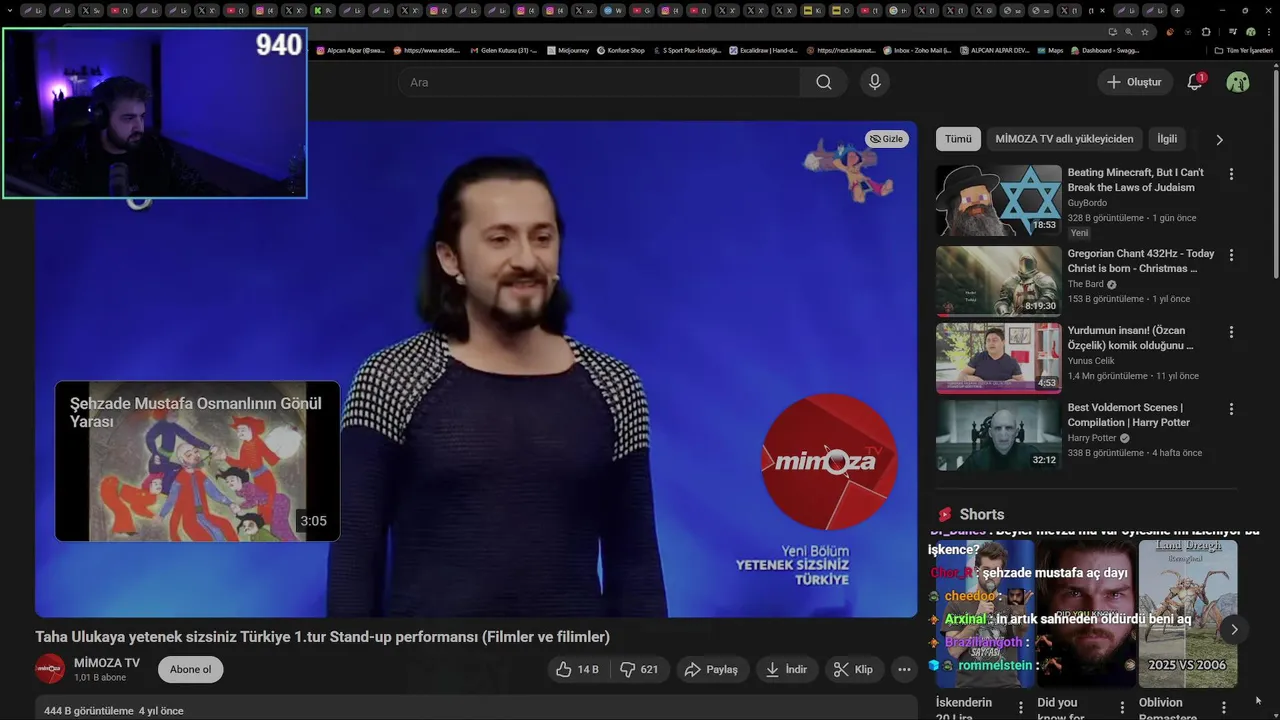Image resolution: width=1280 pixels, height=720 pixels.
Task: Dislike the video showing 621
Action: 640,670
